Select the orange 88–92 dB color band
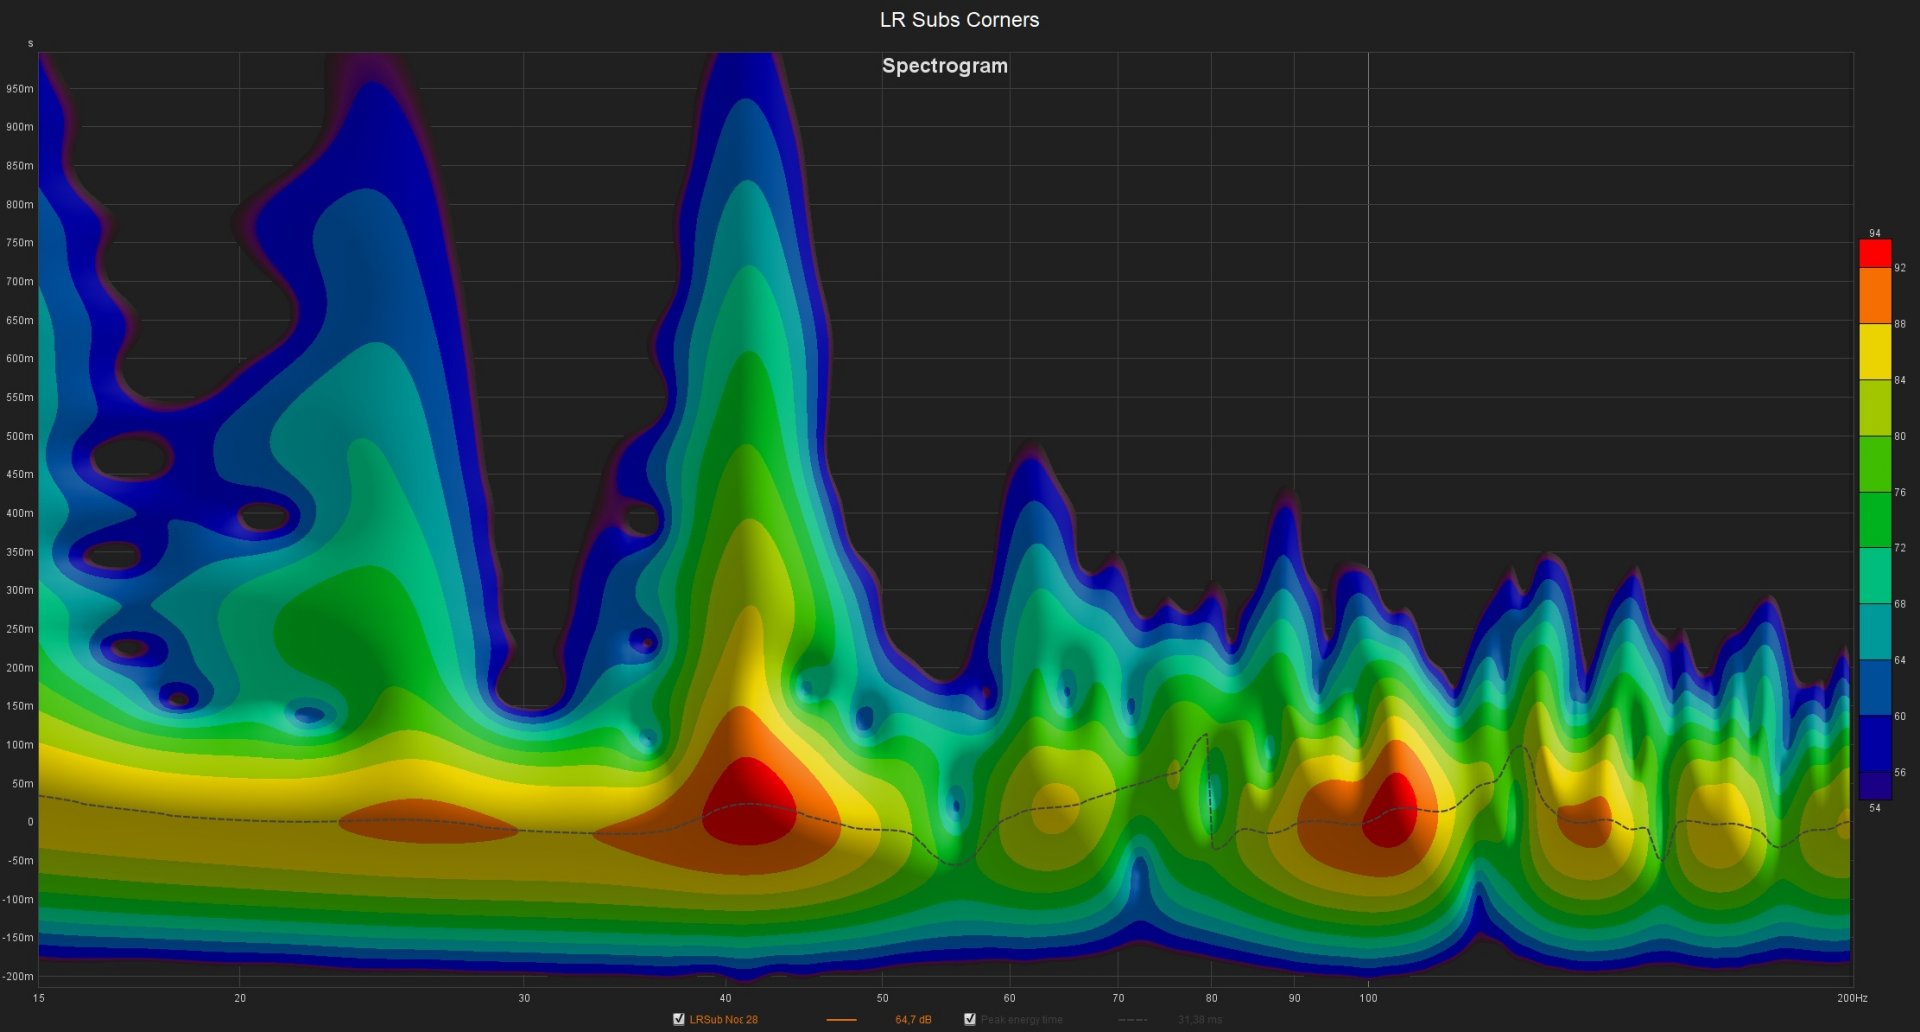Image resolution: width=1920 pixels, height=1032 pixels. coord(1874,296)
